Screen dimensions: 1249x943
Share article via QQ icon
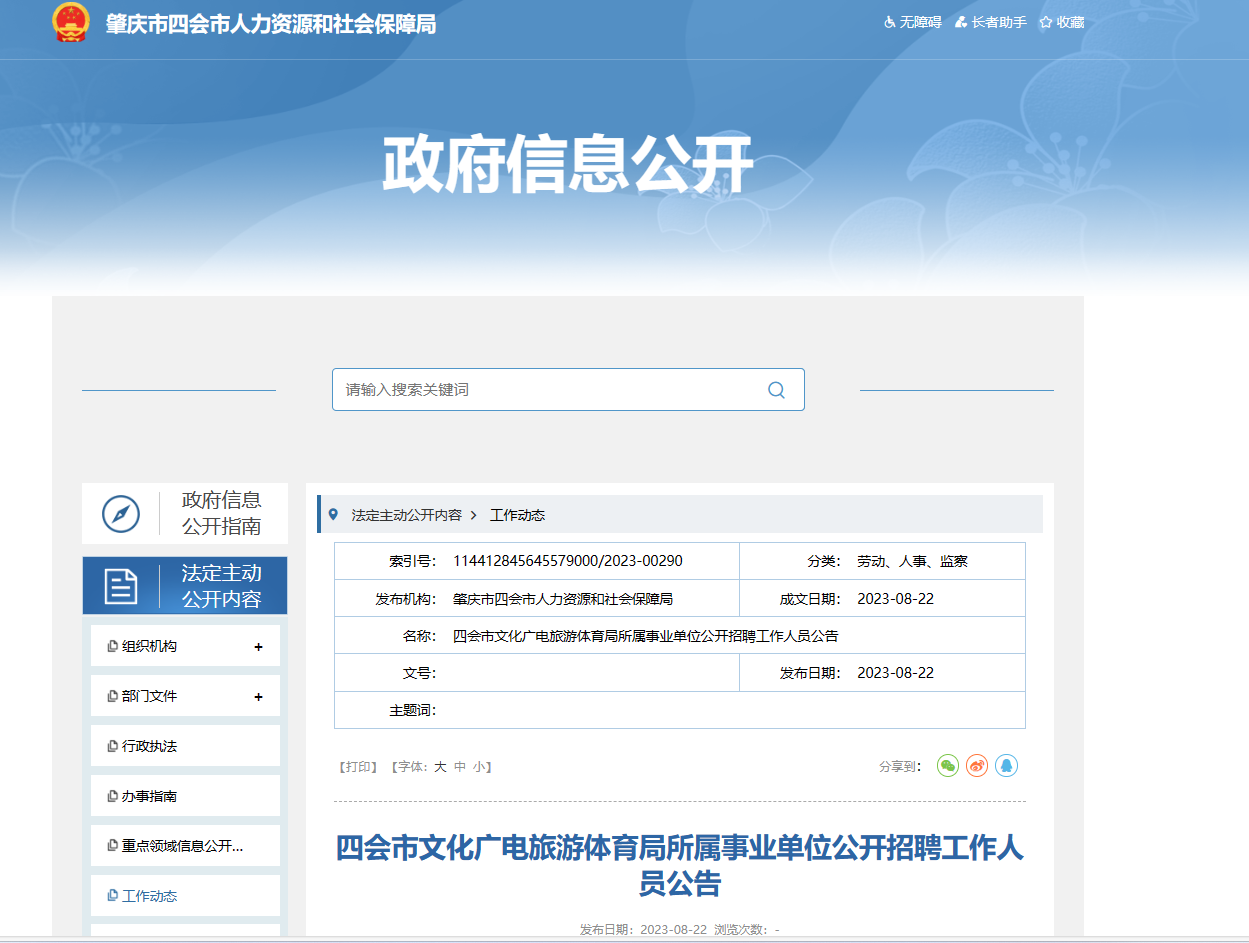click(x=1006, y=766)
